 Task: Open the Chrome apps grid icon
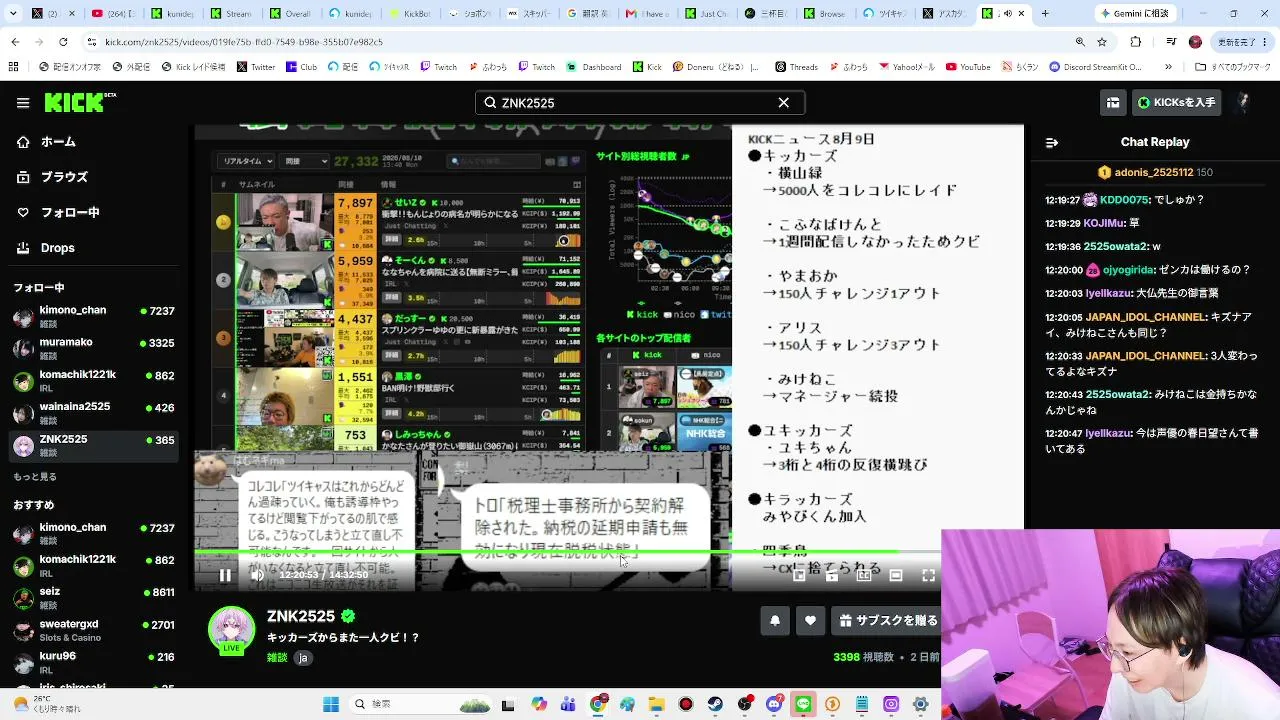pos(13,67)
